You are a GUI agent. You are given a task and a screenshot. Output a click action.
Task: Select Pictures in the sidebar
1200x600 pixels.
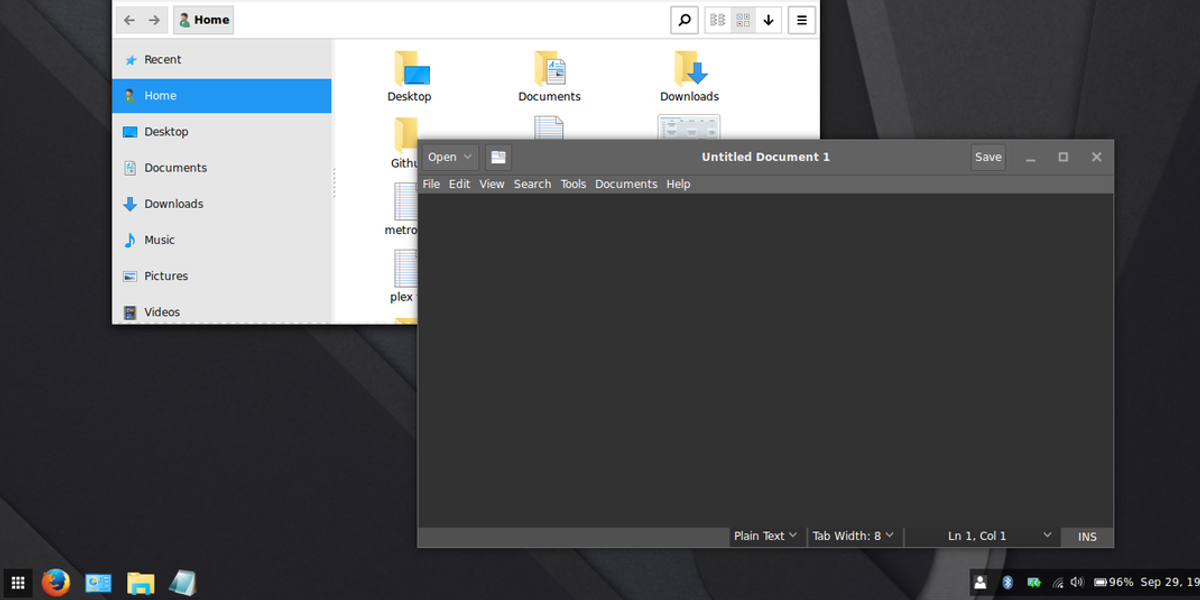[222, 276]
